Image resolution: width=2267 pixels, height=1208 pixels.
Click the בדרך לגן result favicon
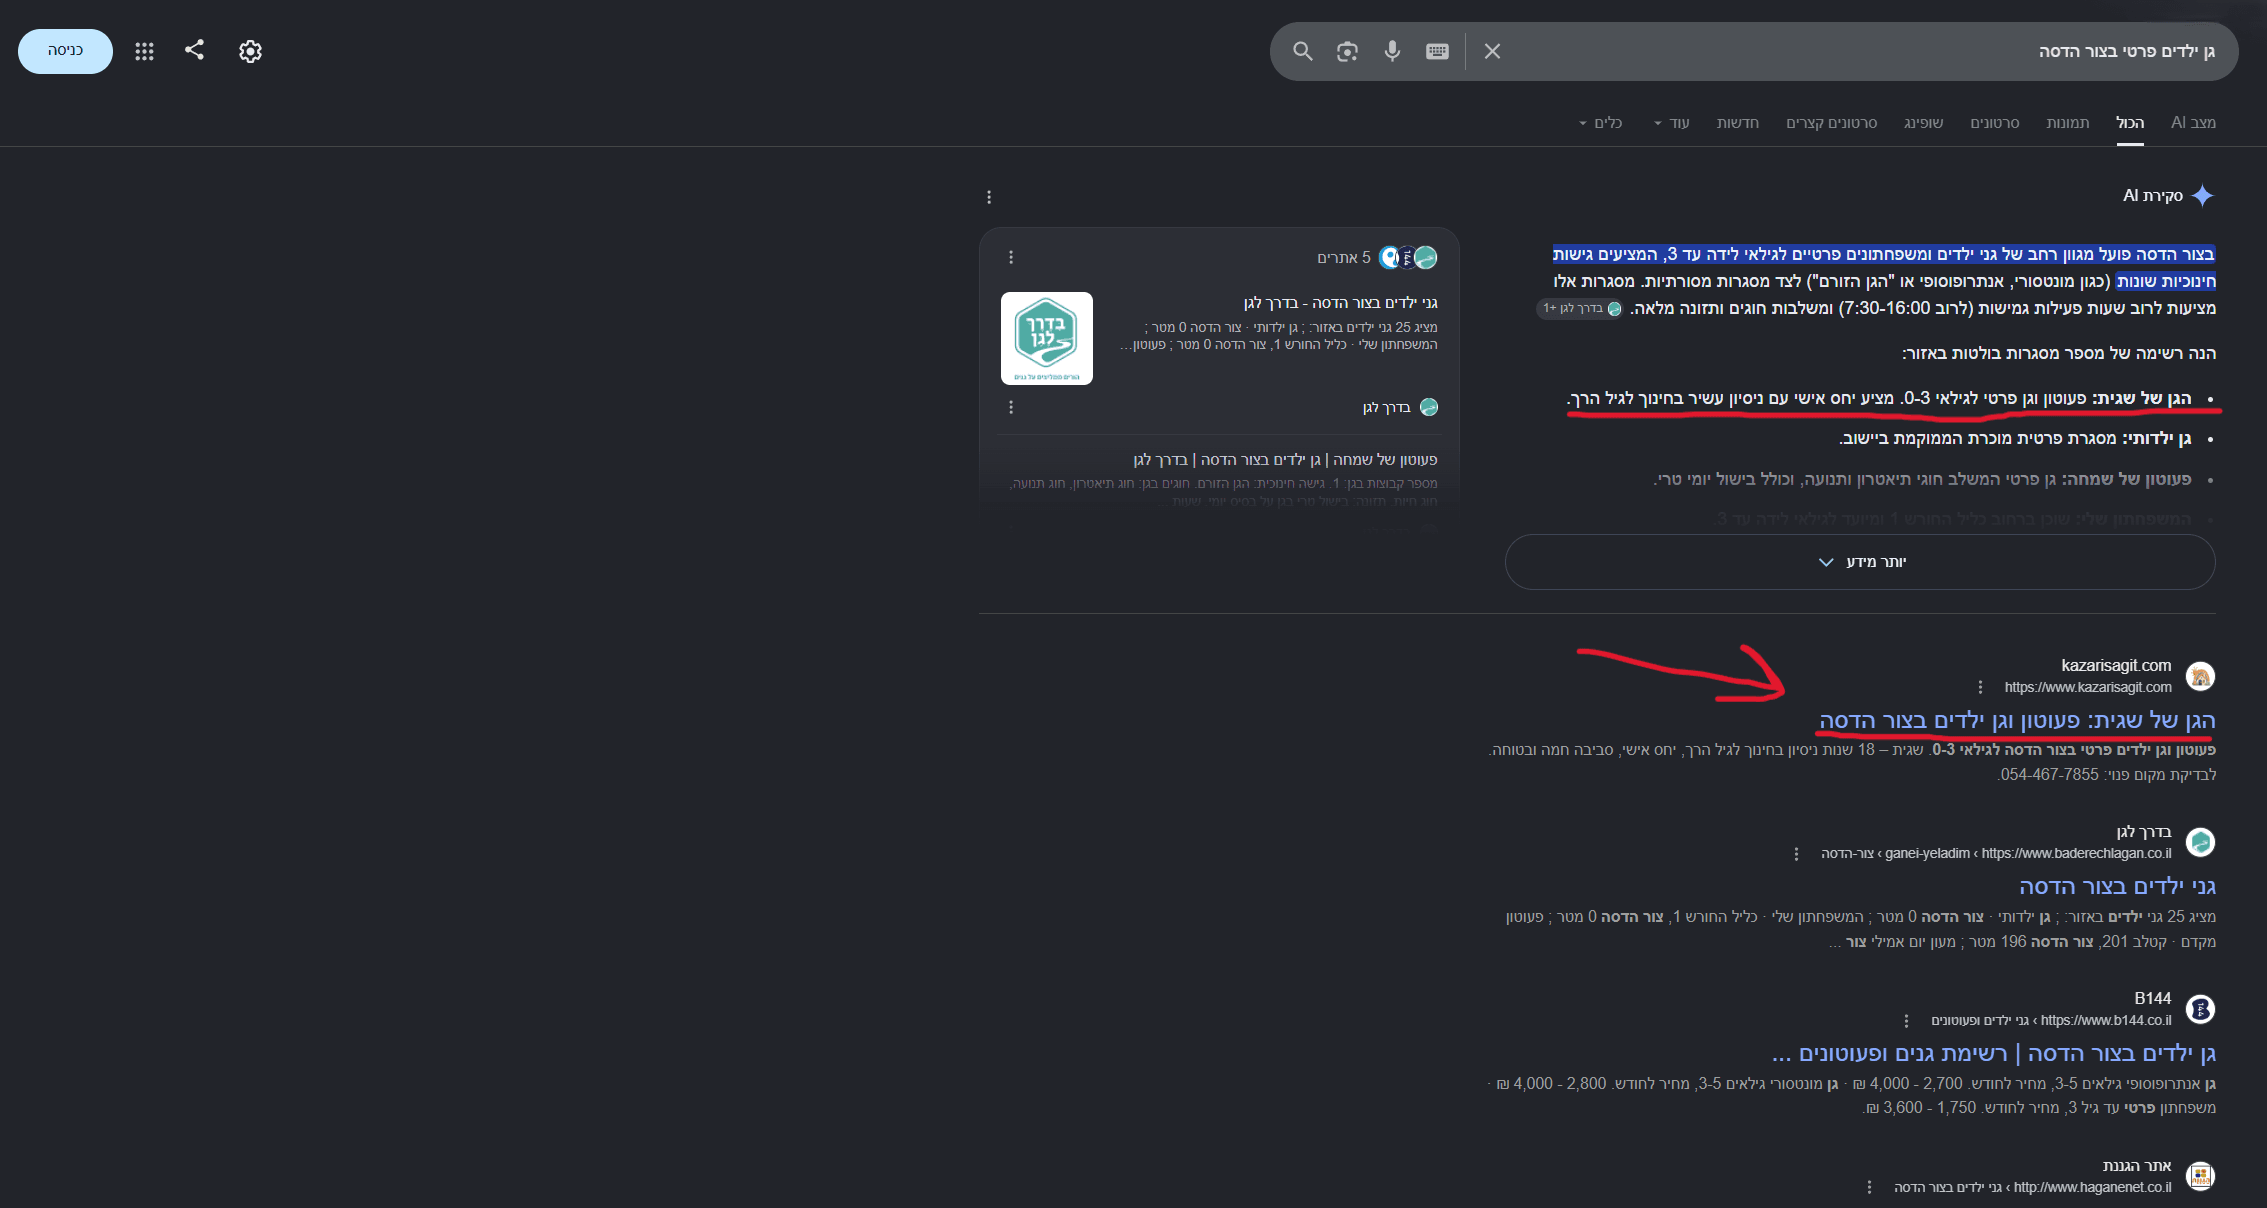click(2200, 843)
